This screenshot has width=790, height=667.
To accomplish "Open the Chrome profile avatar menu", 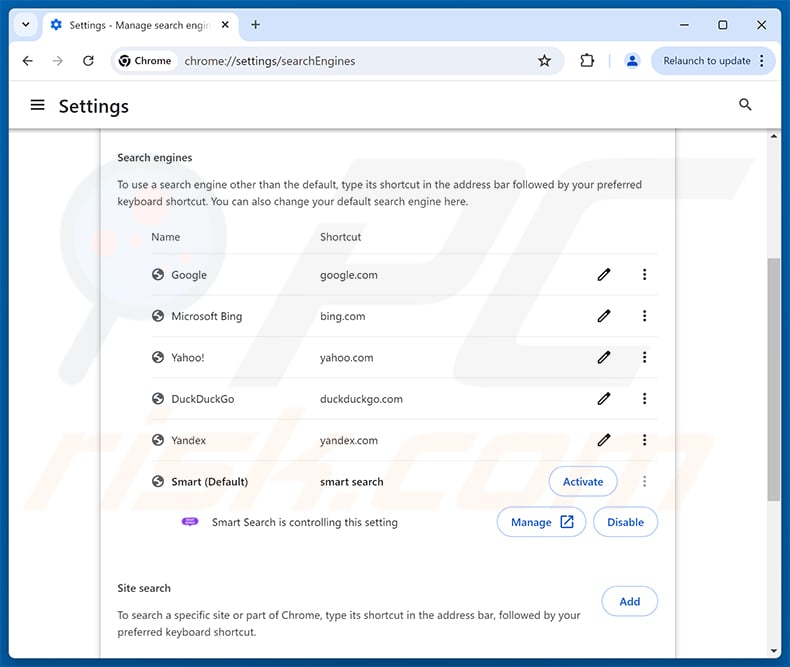I will [x=632, y=61].
